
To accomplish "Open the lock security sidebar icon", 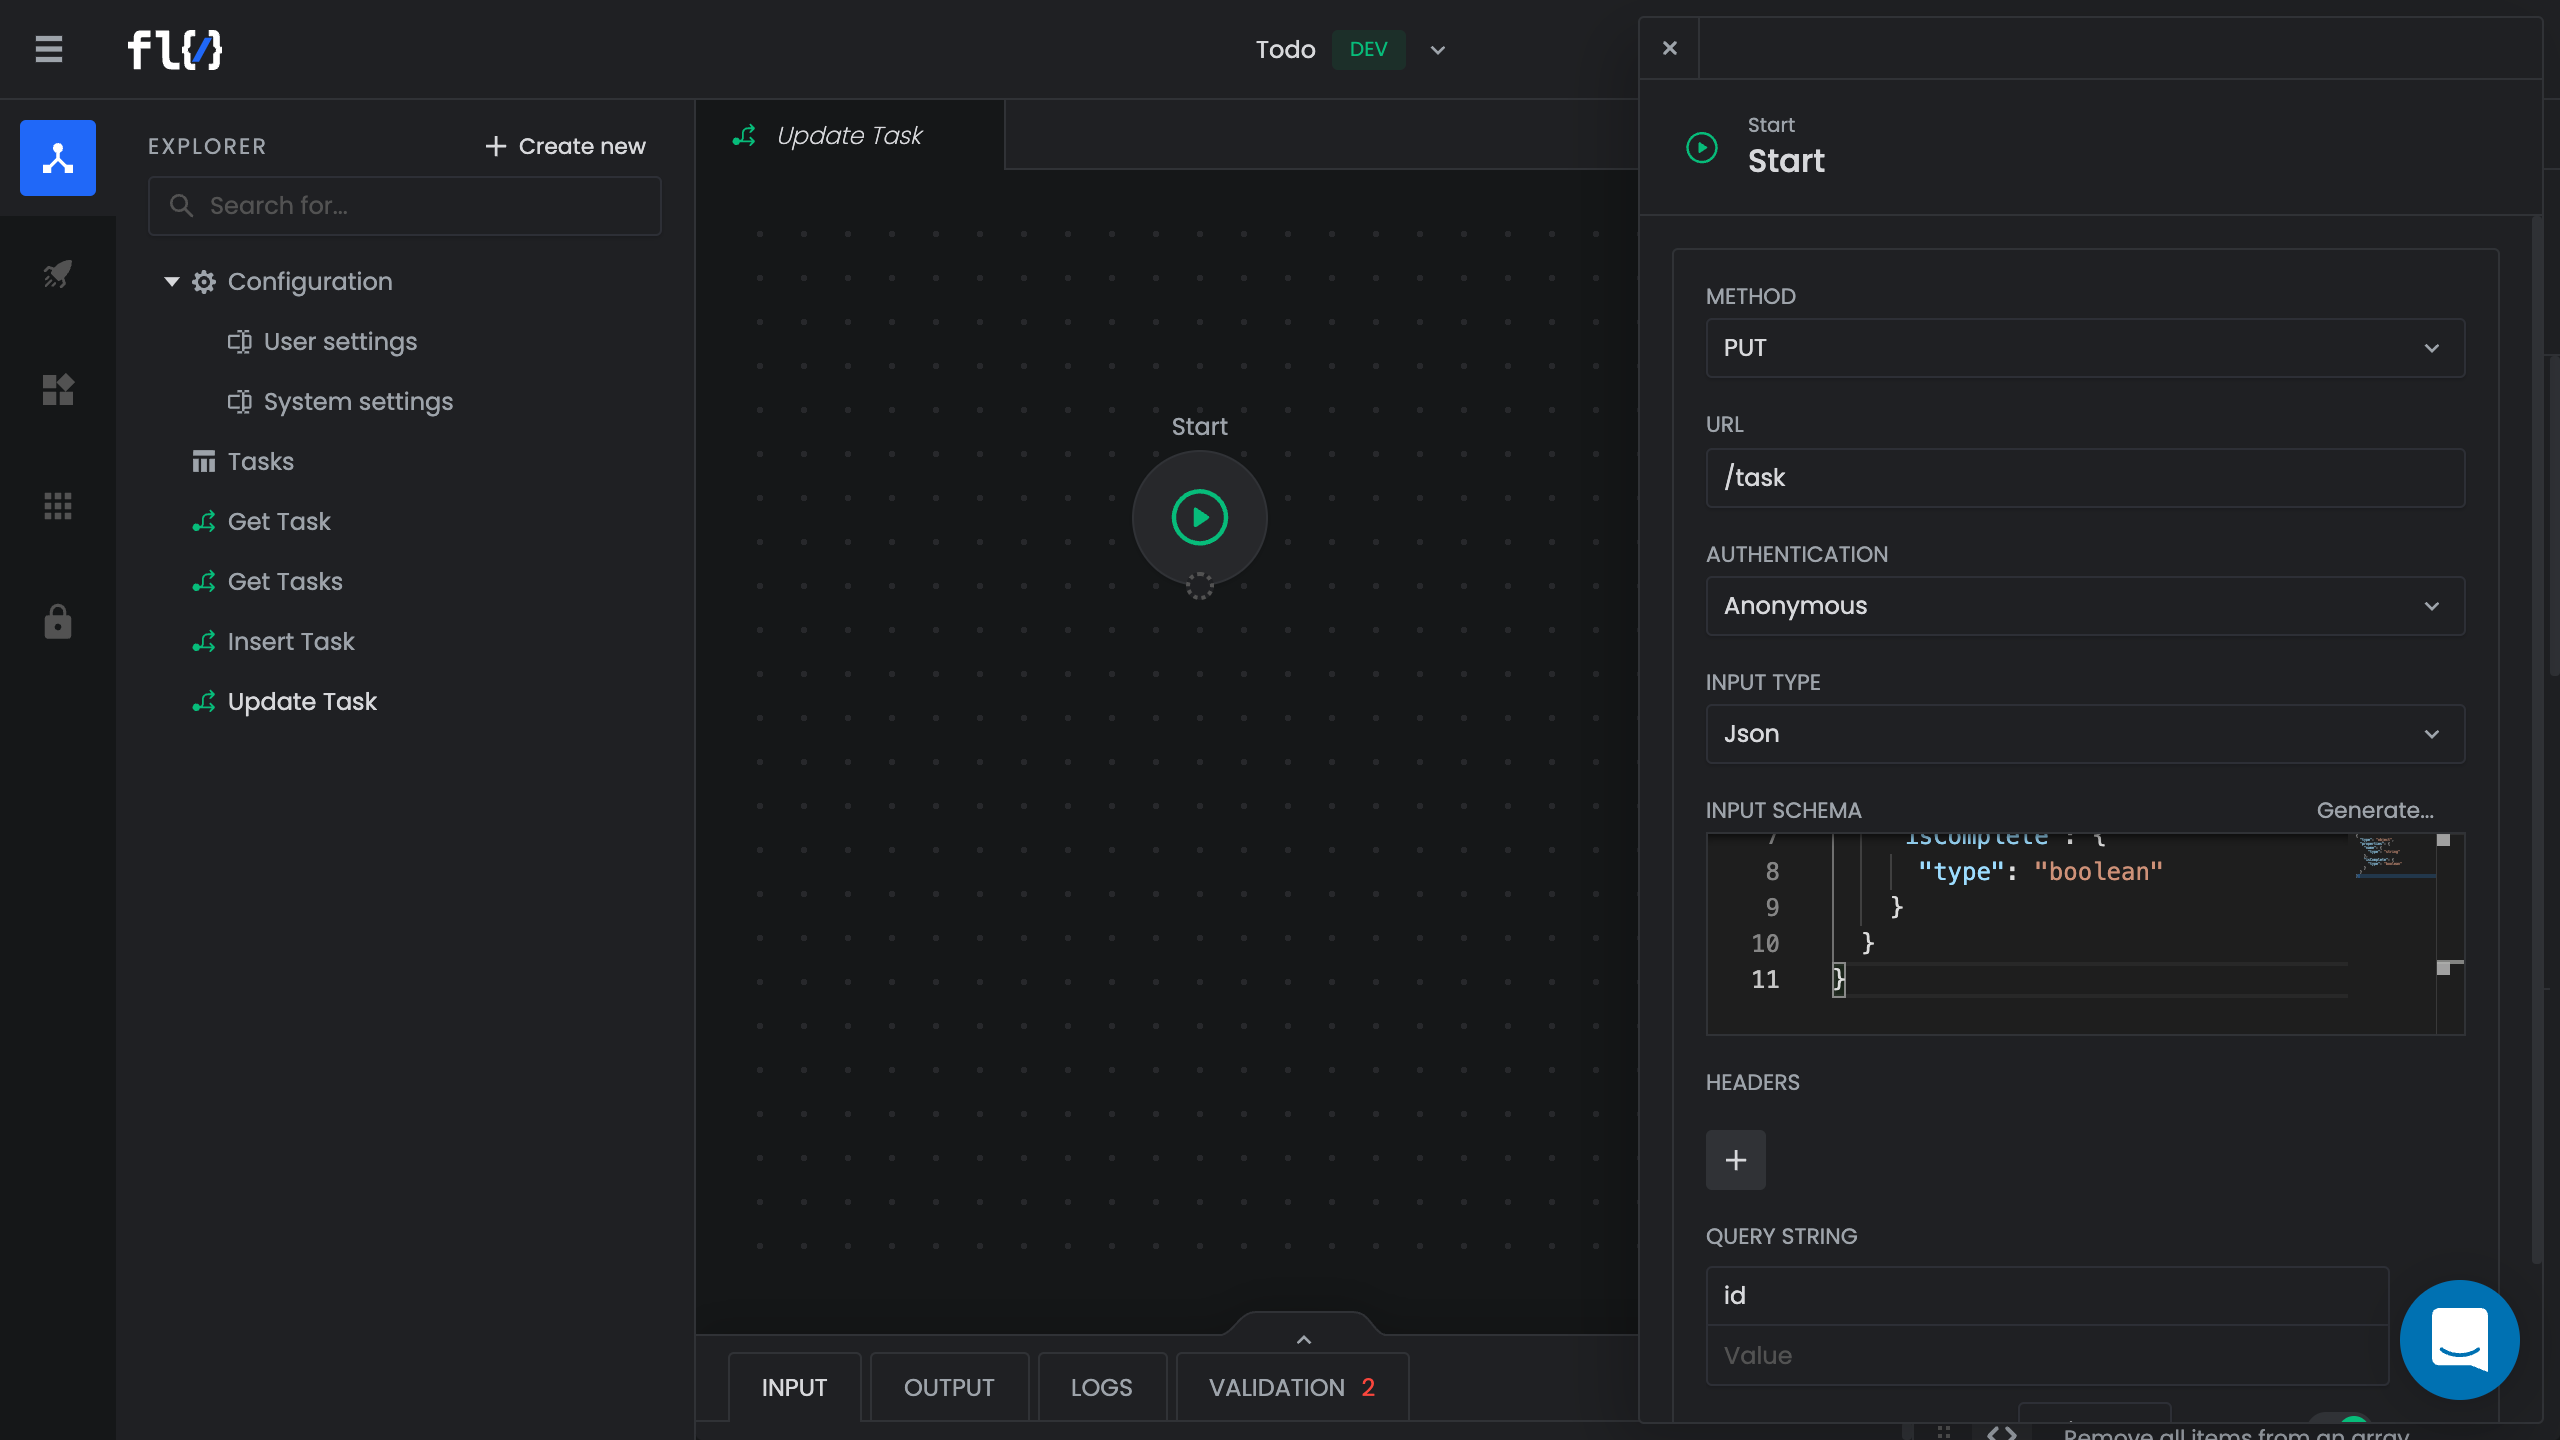I will coord(58,621).
